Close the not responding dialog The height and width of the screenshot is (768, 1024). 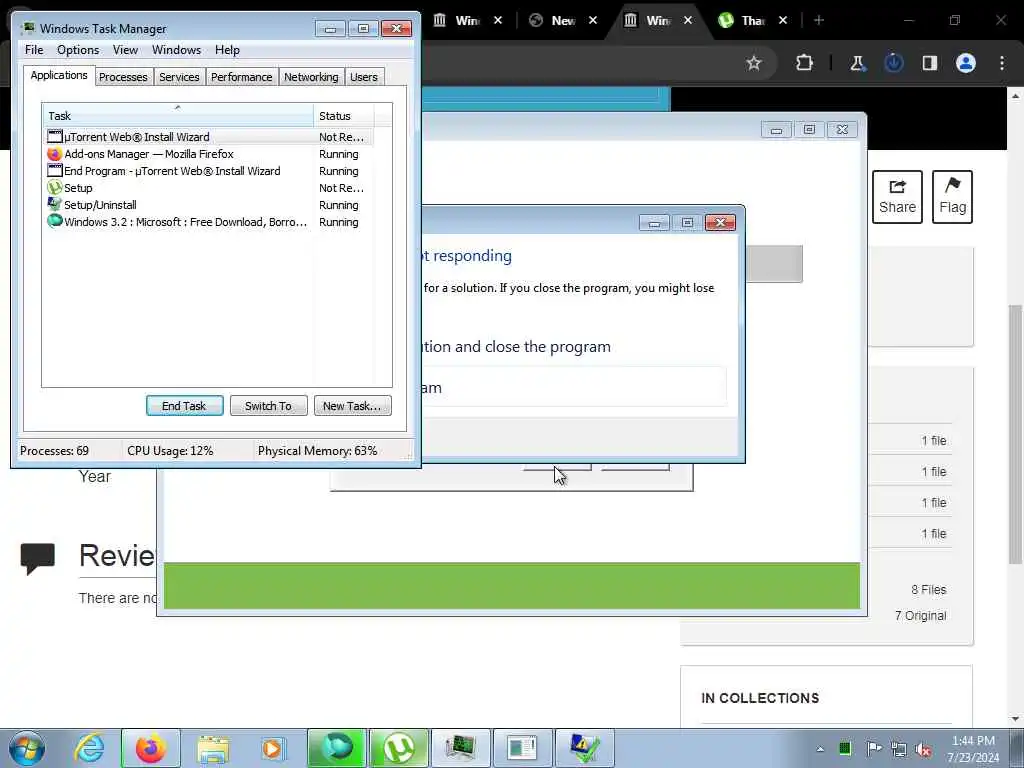click(720, 223)
